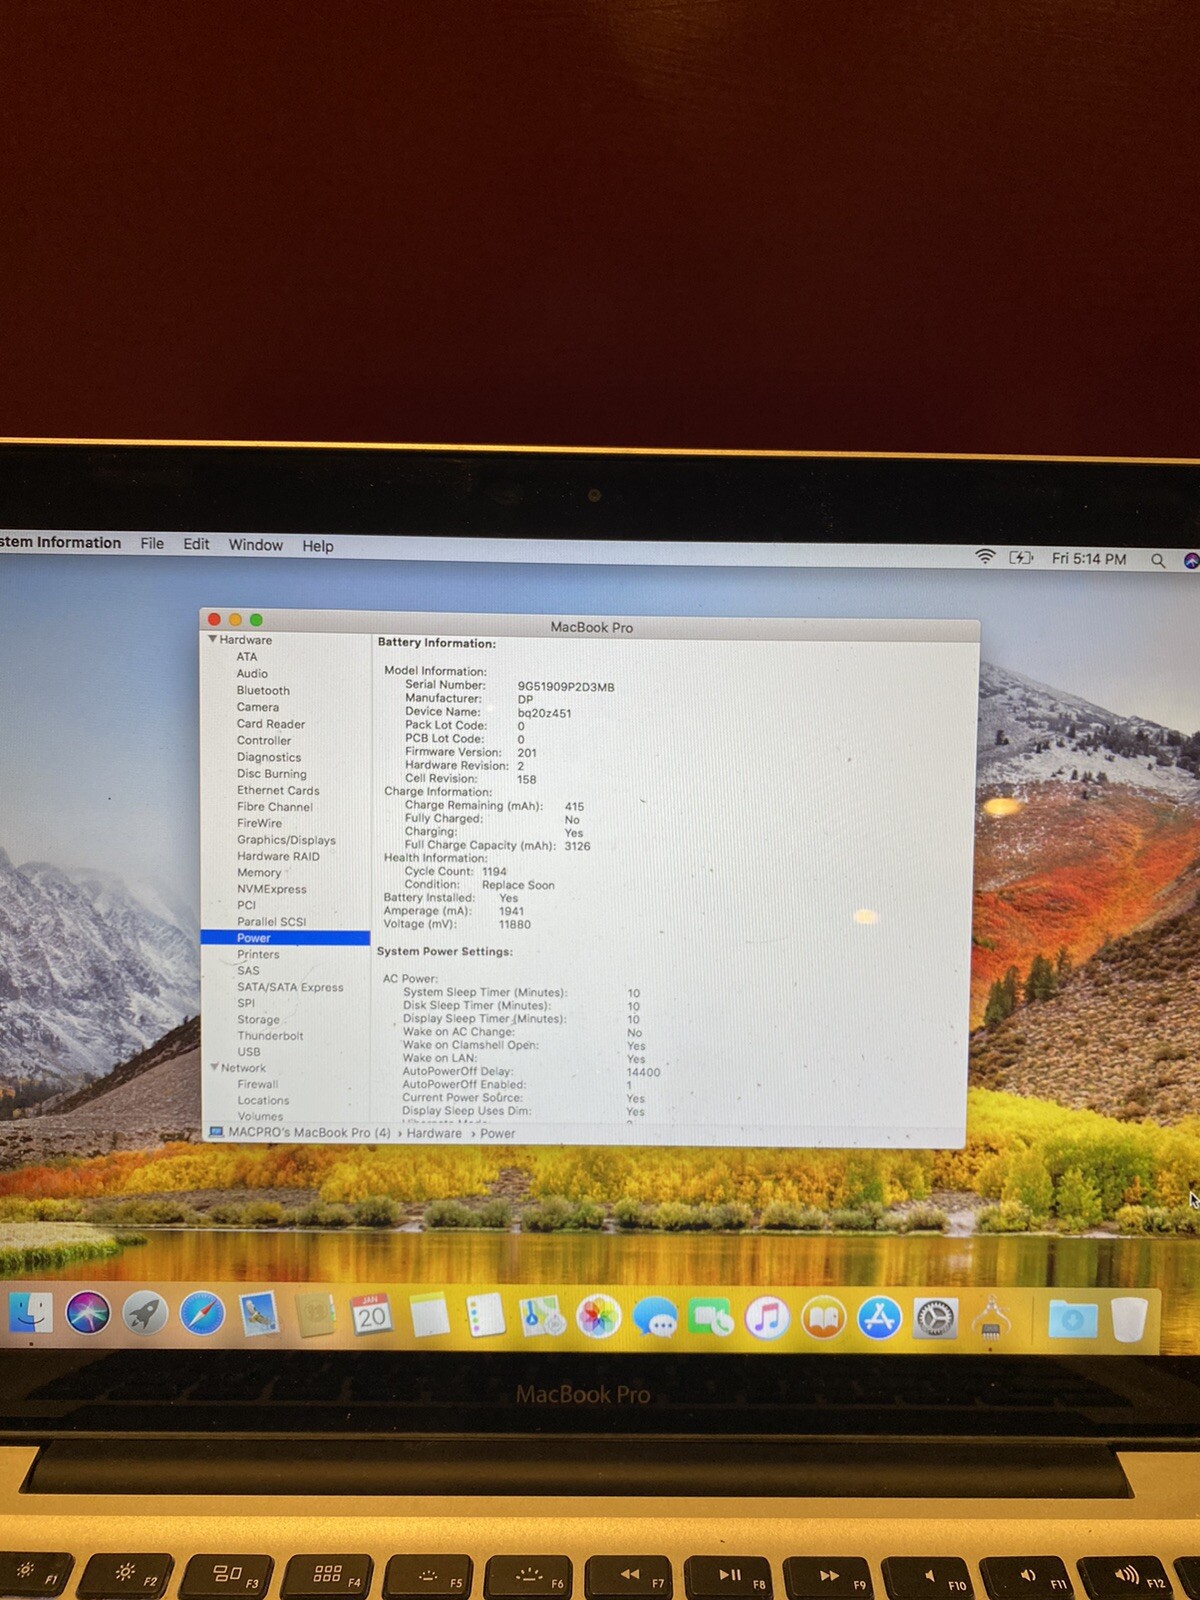
Task: Open the Help menu
Action: click(x=318, y=546)
